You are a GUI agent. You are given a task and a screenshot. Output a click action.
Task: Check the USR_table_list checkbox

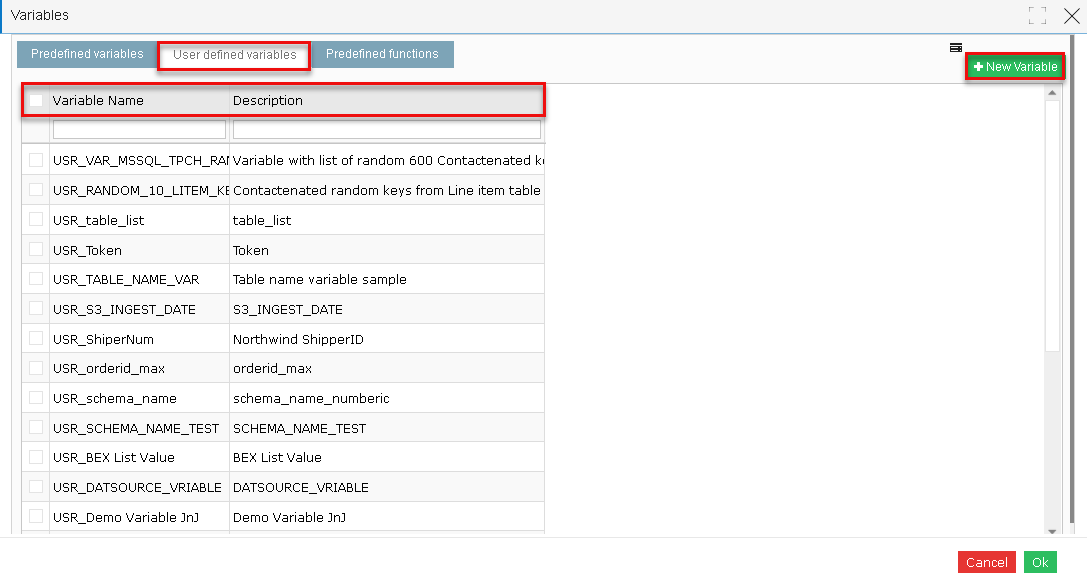click(36, 220)
